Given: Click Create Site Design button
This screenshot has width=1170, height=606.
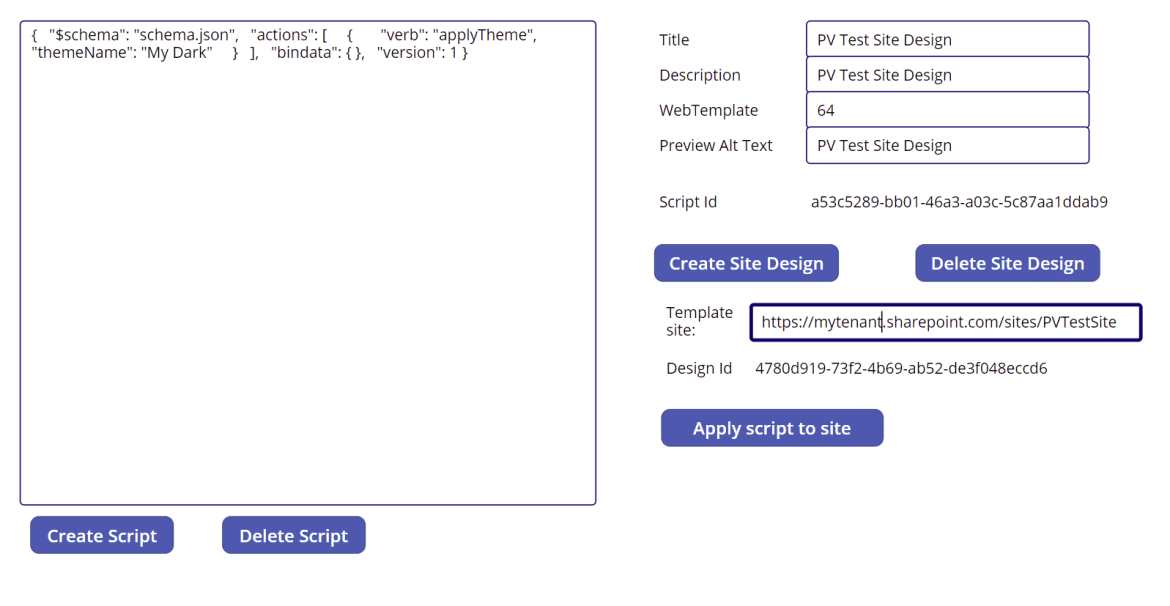Looking at the screenshot, I should coord(746,263).
